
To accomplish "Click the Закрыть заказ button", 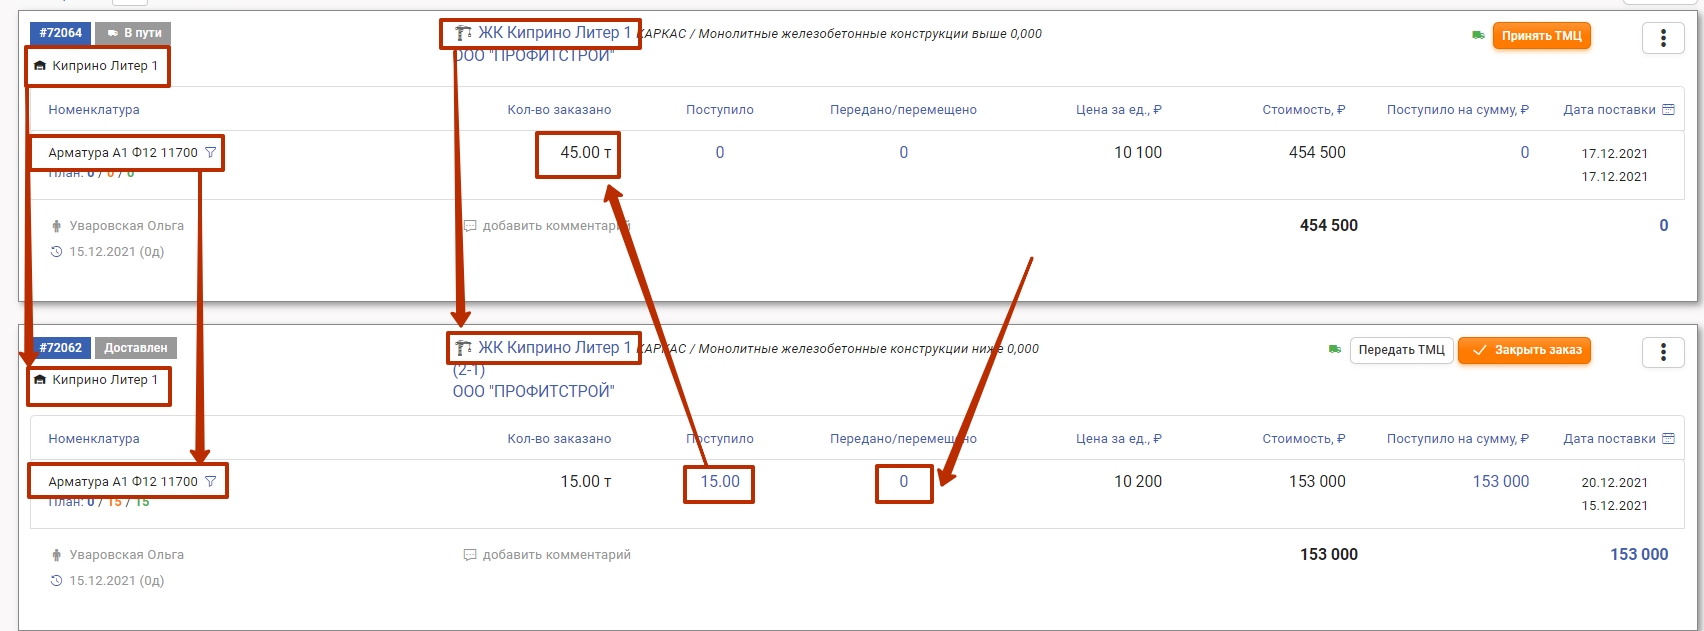I will point(1524,351).
